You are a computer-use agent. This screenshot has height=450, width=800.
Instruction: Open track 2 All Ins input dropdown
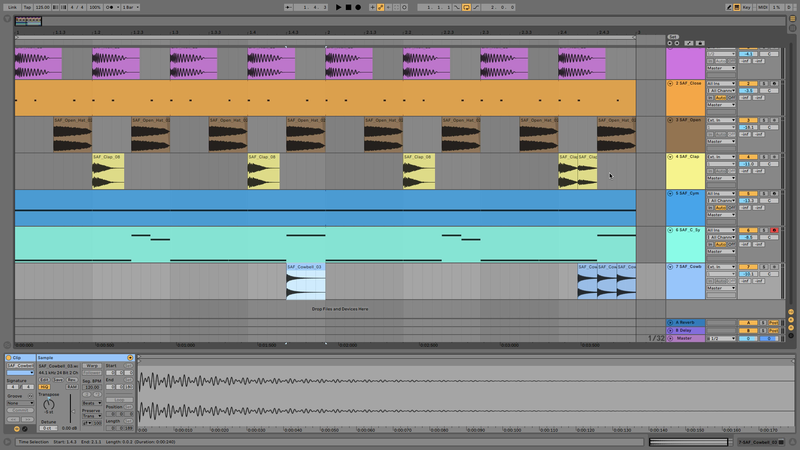(x=721, y=83)
